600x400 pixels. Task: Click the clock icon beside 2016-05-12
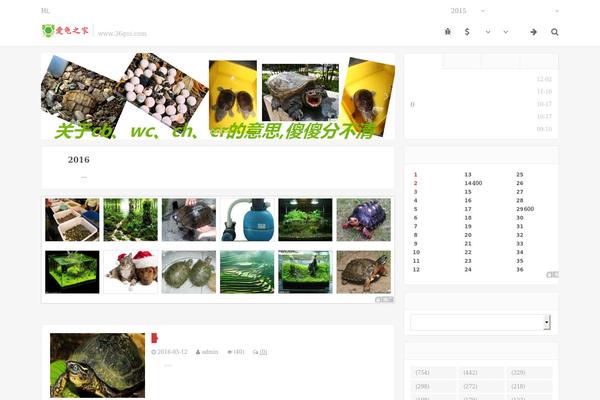(x=153, y=352)
